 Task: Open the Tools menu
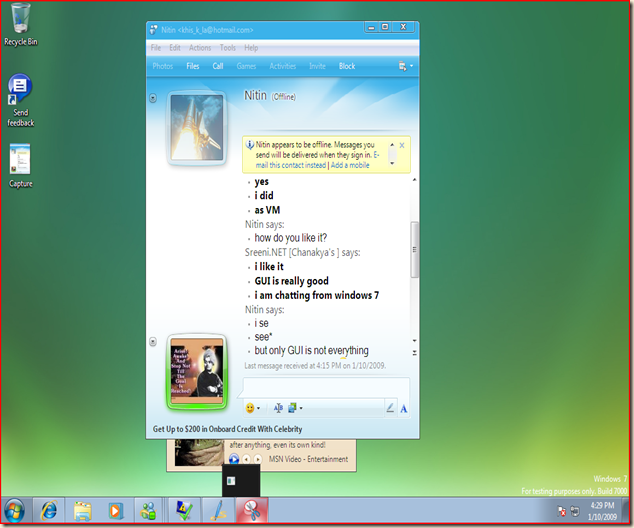[228, 48]
